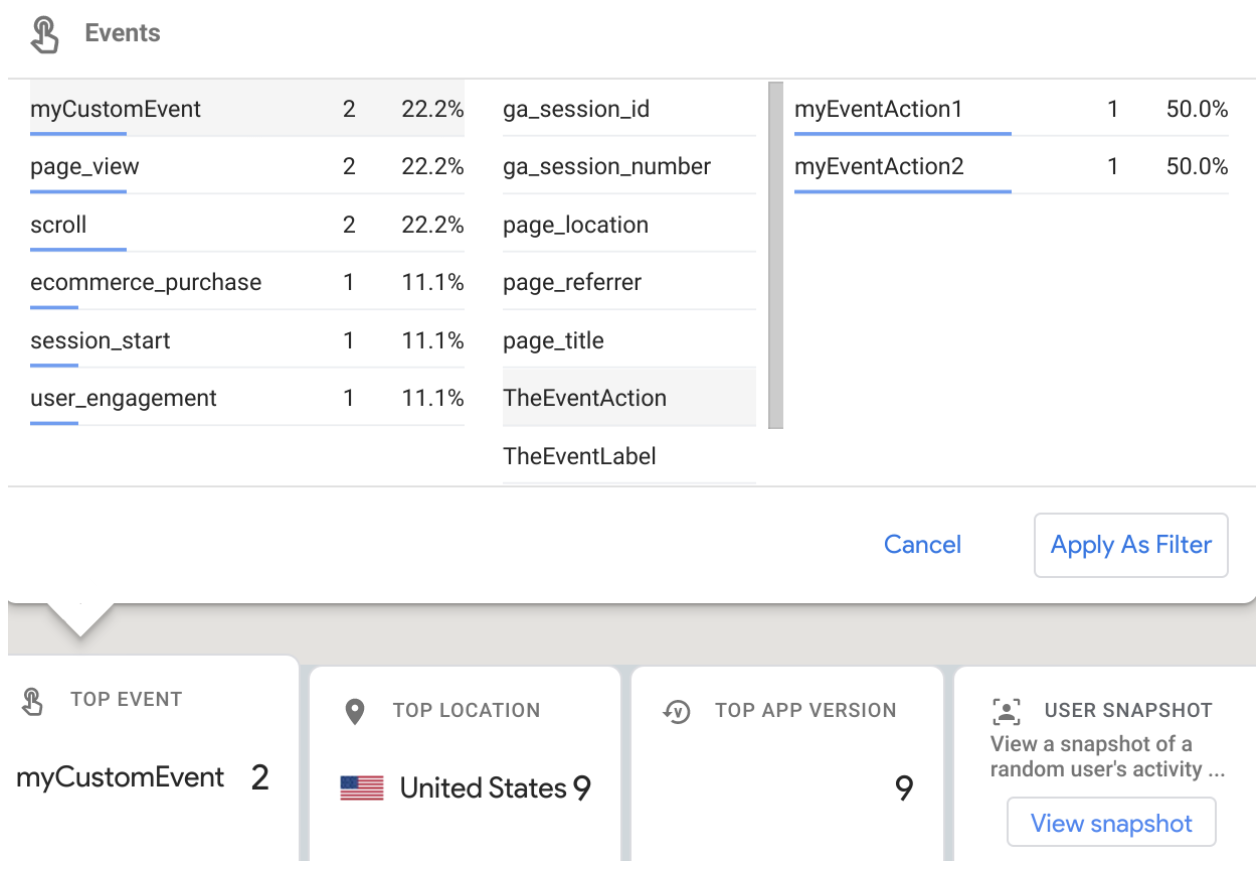Click the Events touch icon in header

(x=44, y=34)
